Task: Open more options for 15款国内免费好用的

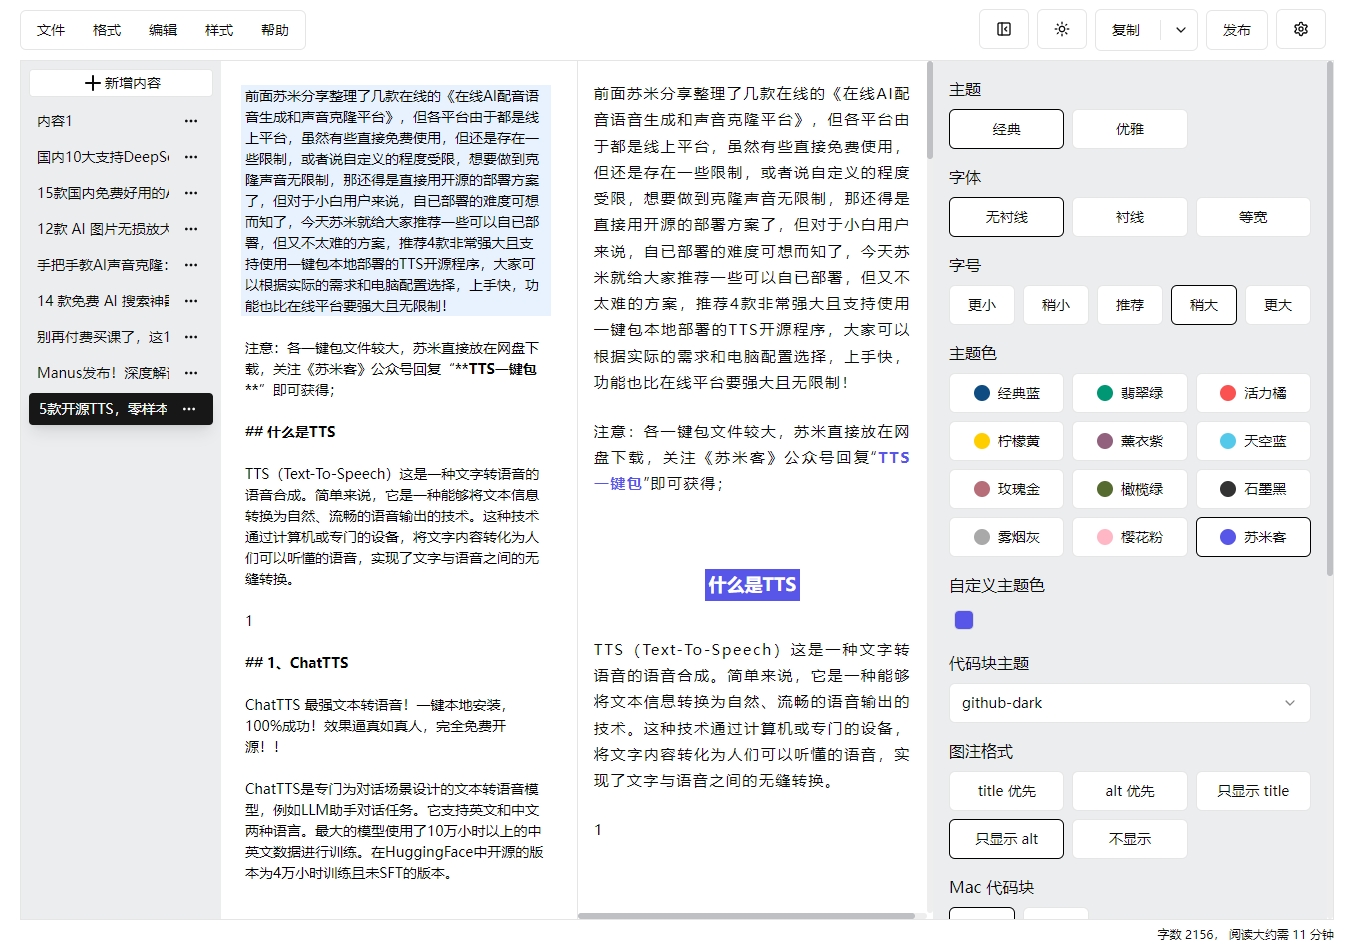Action: 191,193
